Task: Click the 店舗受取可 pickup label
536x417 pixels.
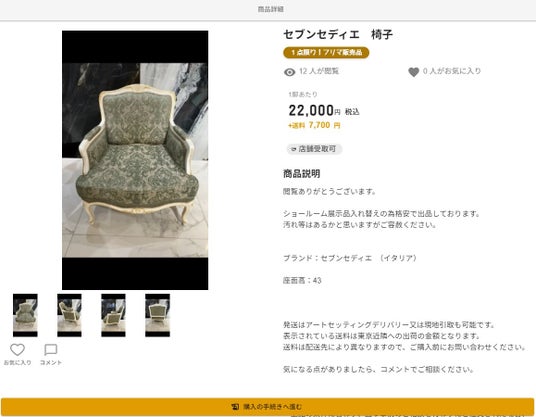Action: pyautogui.click(x=314, y=149)
